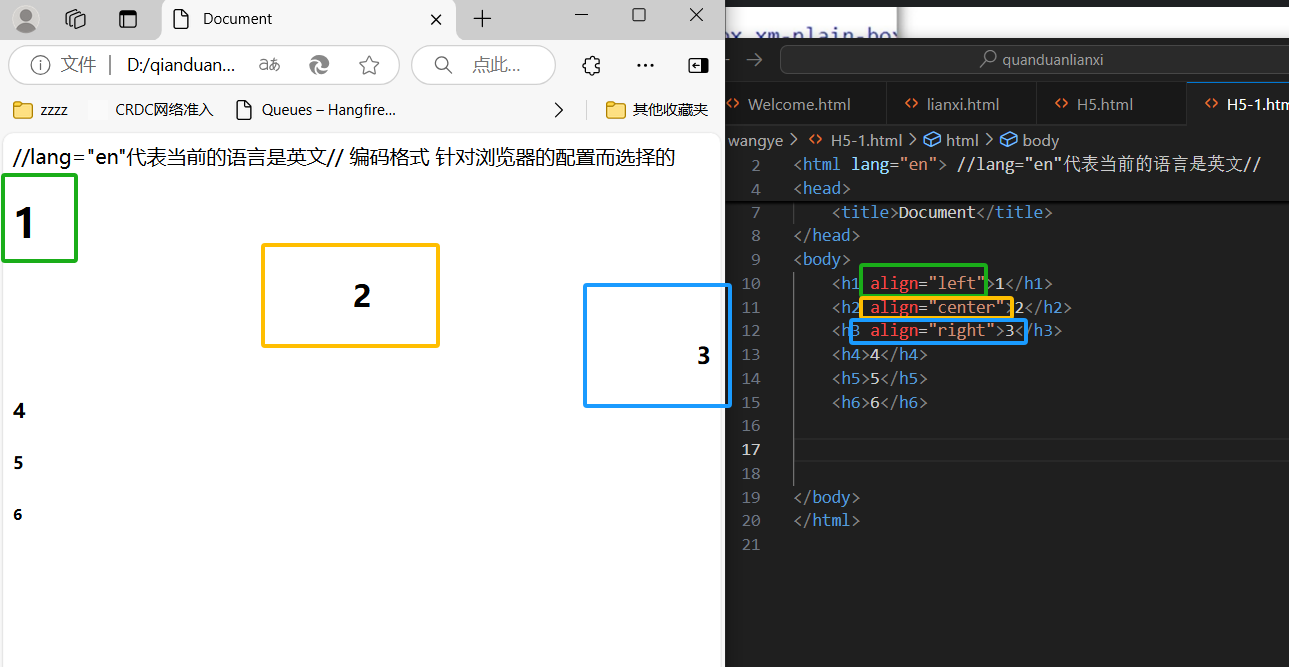1289x667 pixels.
Task: Click heading 4 in the webpage
Action: (x=19, y=411)
